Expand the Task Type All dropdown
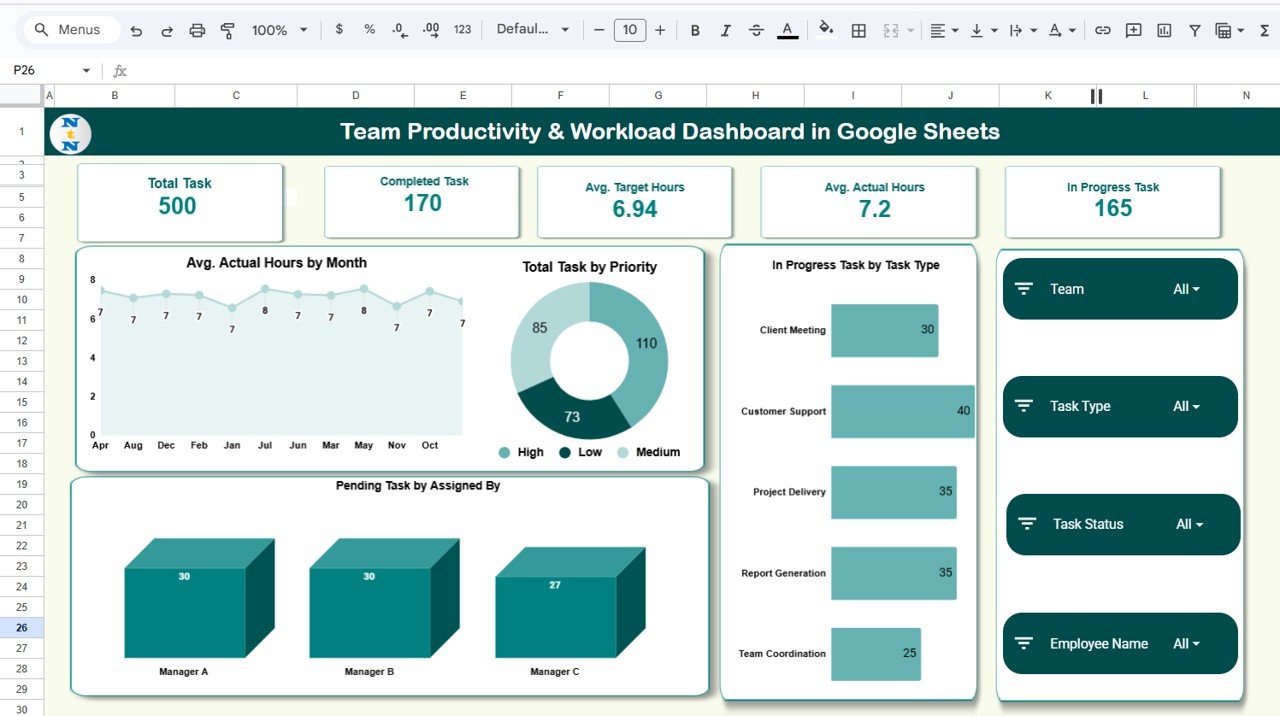Viewport: 1280px width, 716px height. [x=1186, y=406]
